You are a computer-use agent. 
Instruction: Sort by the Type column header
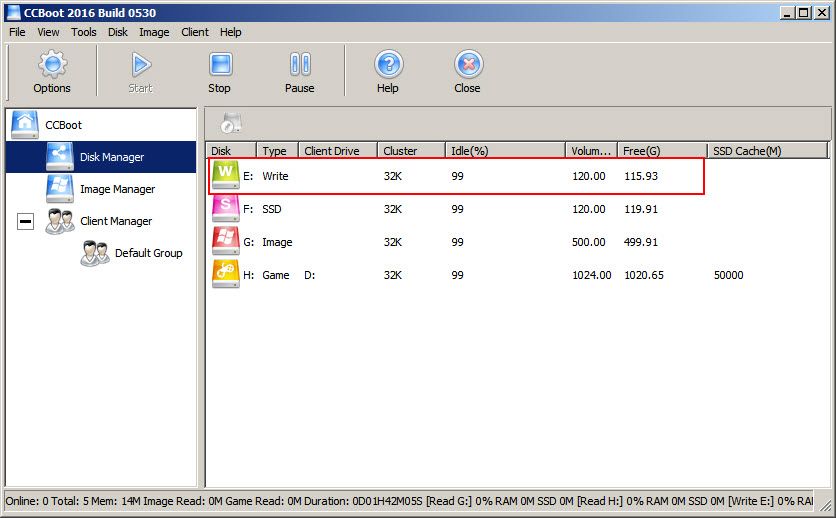[x=277, y=151]
